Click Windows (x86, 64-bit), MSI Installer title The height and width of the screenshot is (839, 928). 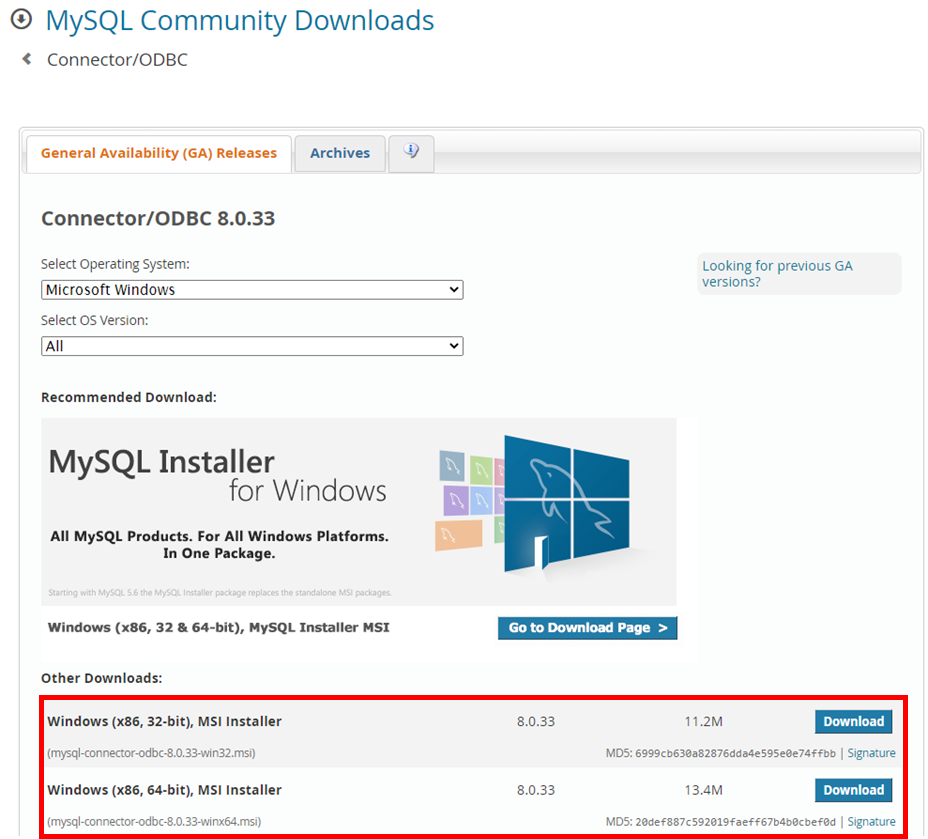click(x=165, y=790)
